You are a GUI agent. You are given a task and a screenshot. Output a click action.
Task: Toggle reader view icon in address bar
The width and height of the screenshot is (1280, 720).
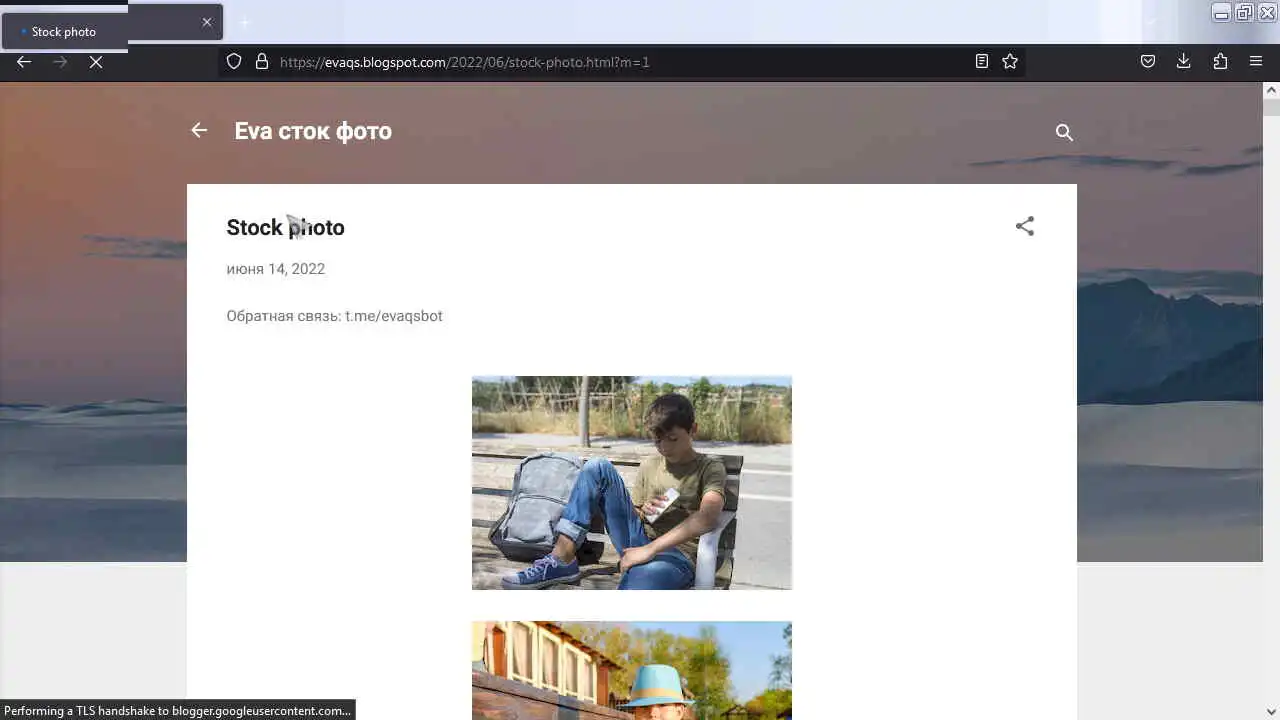[982, 62]
